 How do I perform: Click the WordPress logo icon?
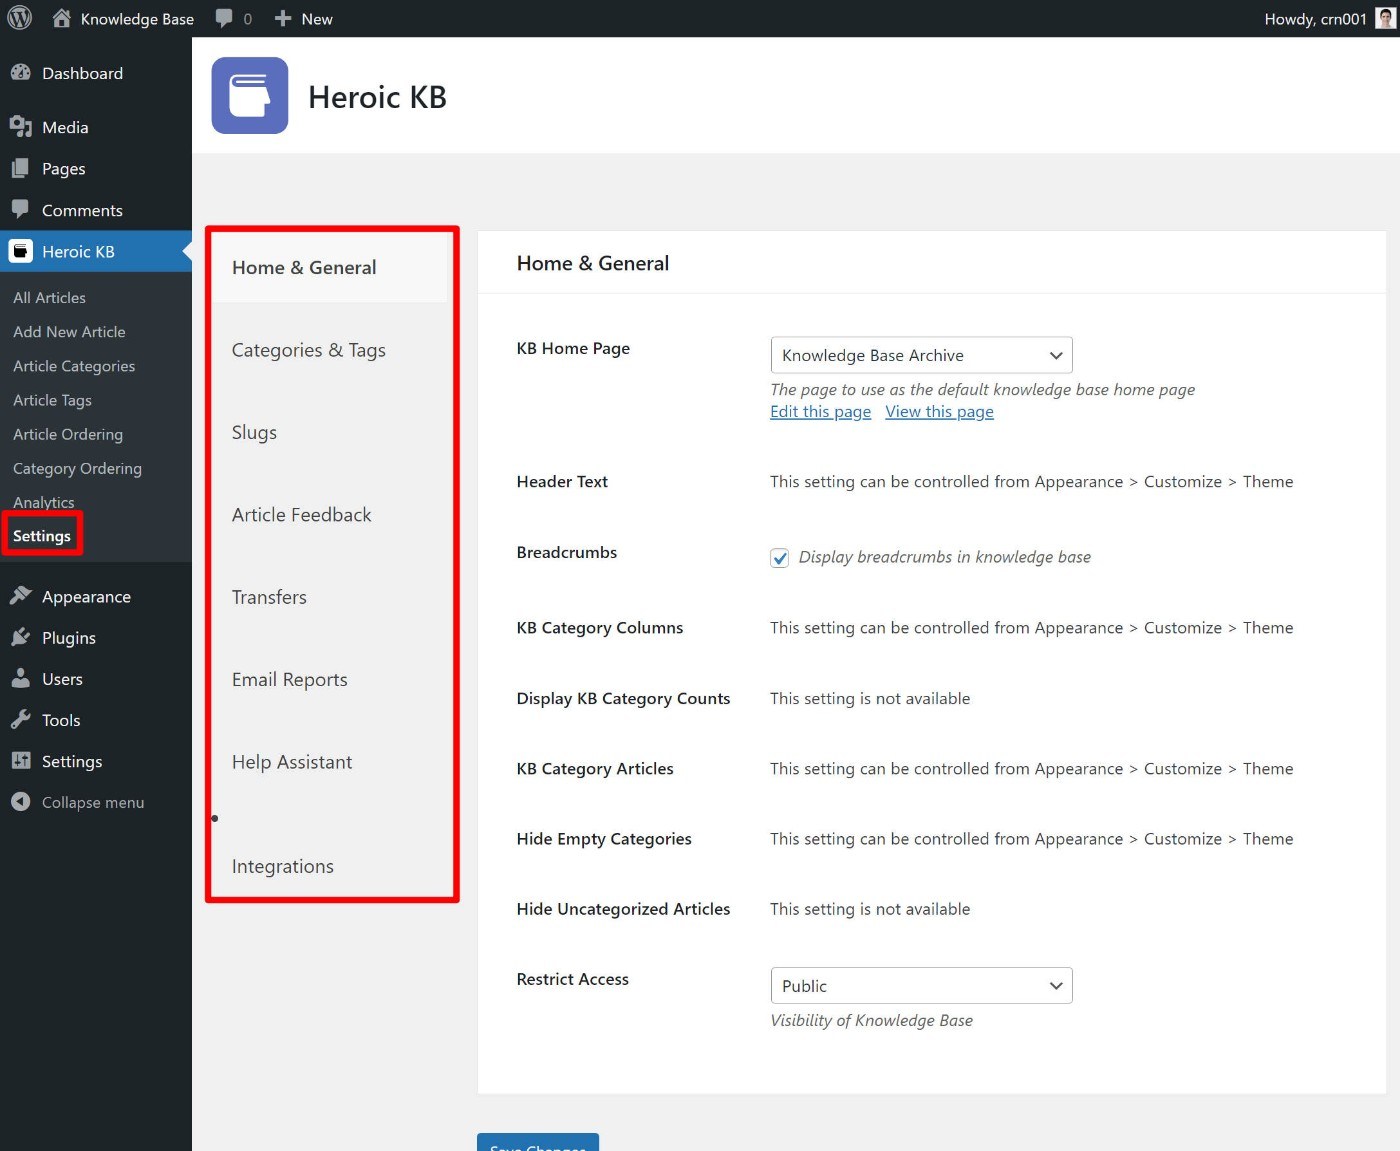(19, 18)
